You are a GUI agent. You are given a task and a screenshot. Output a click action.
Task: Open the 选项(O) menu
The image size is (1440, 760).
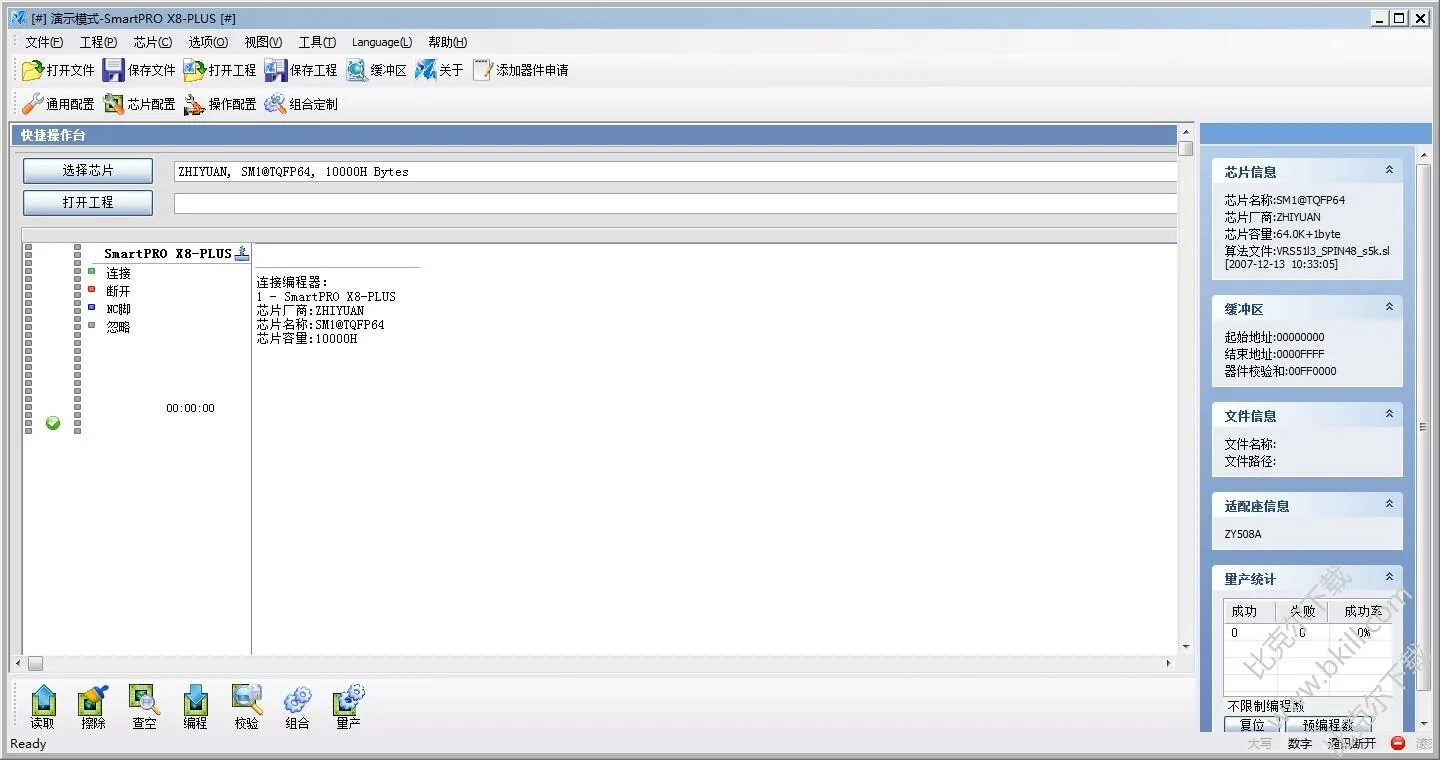coord(208,42)
